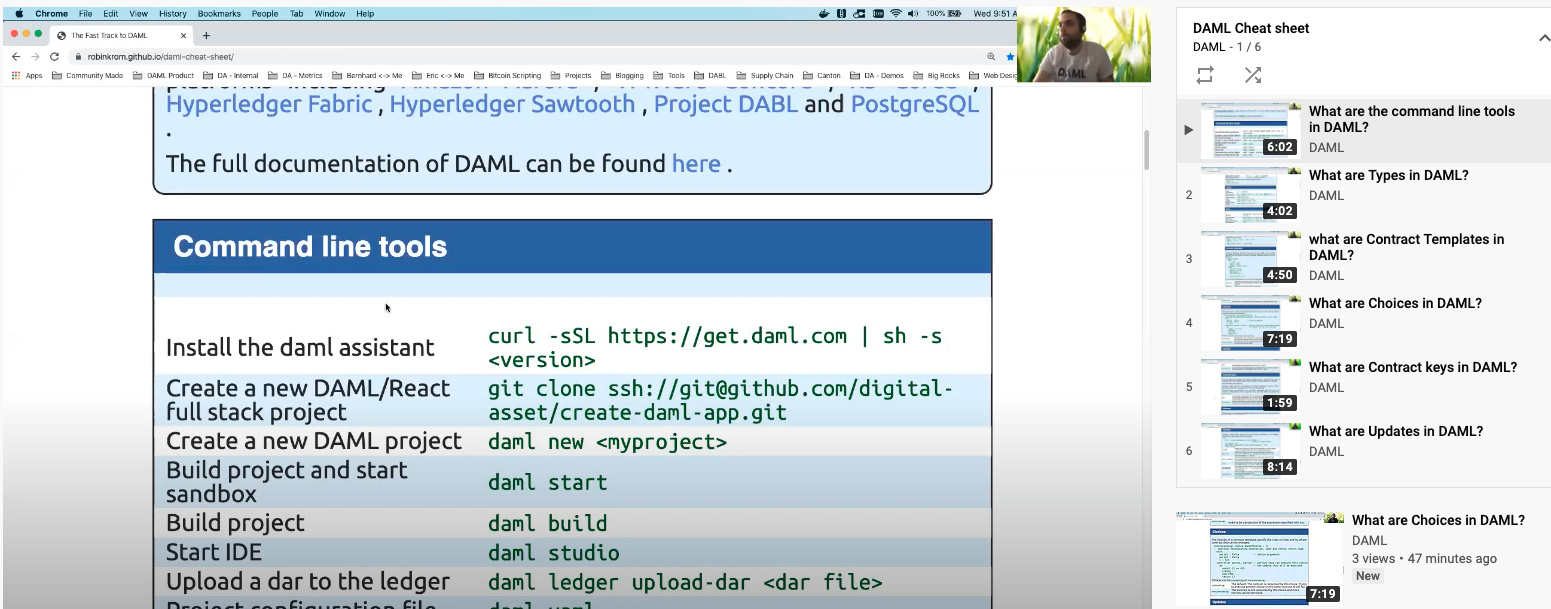
Task: Select the 'daml studio' command text
Action: [x=553, y=553]
